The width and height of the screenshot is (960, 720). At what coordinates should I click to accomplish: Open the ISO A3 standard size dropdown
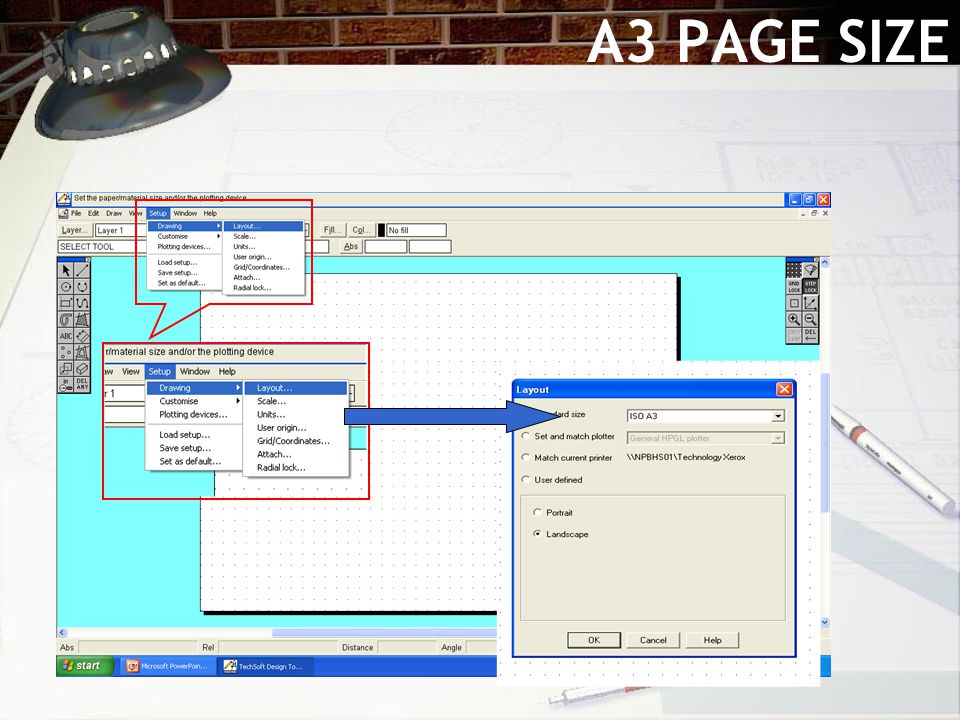click(778, 416)
